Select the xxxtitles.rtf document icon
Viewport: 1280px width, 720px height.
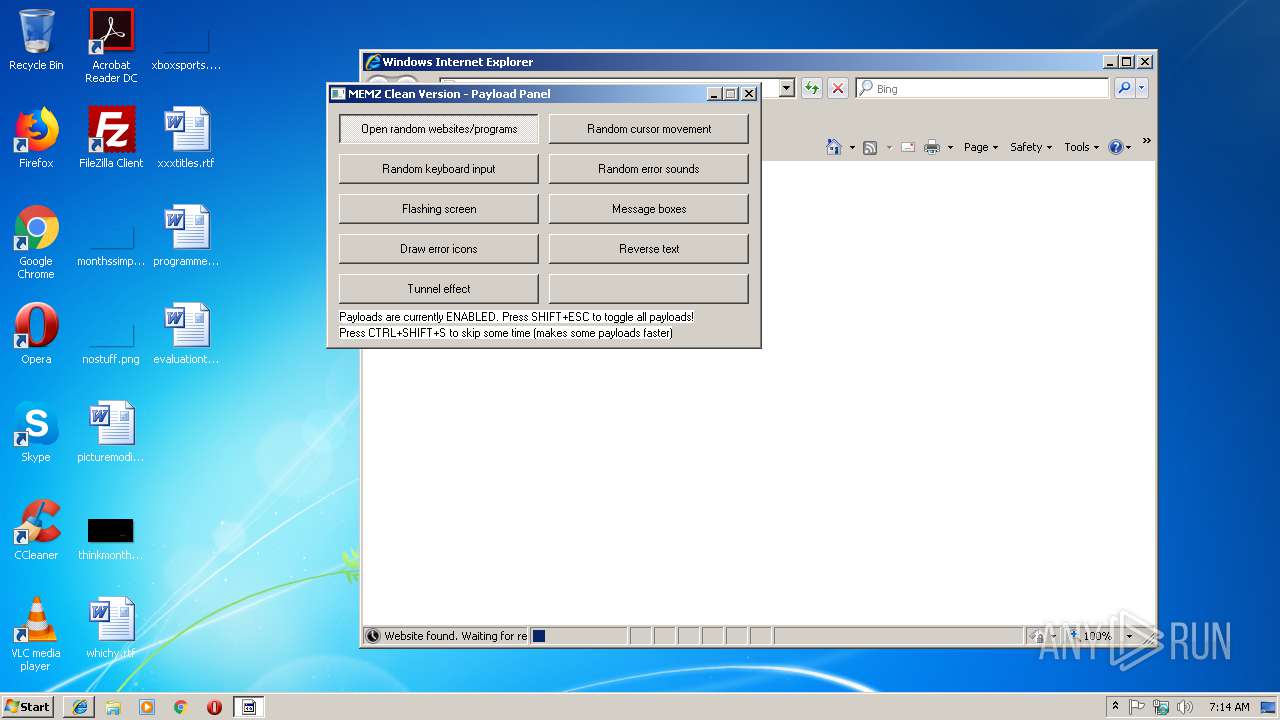coord(186,138)
